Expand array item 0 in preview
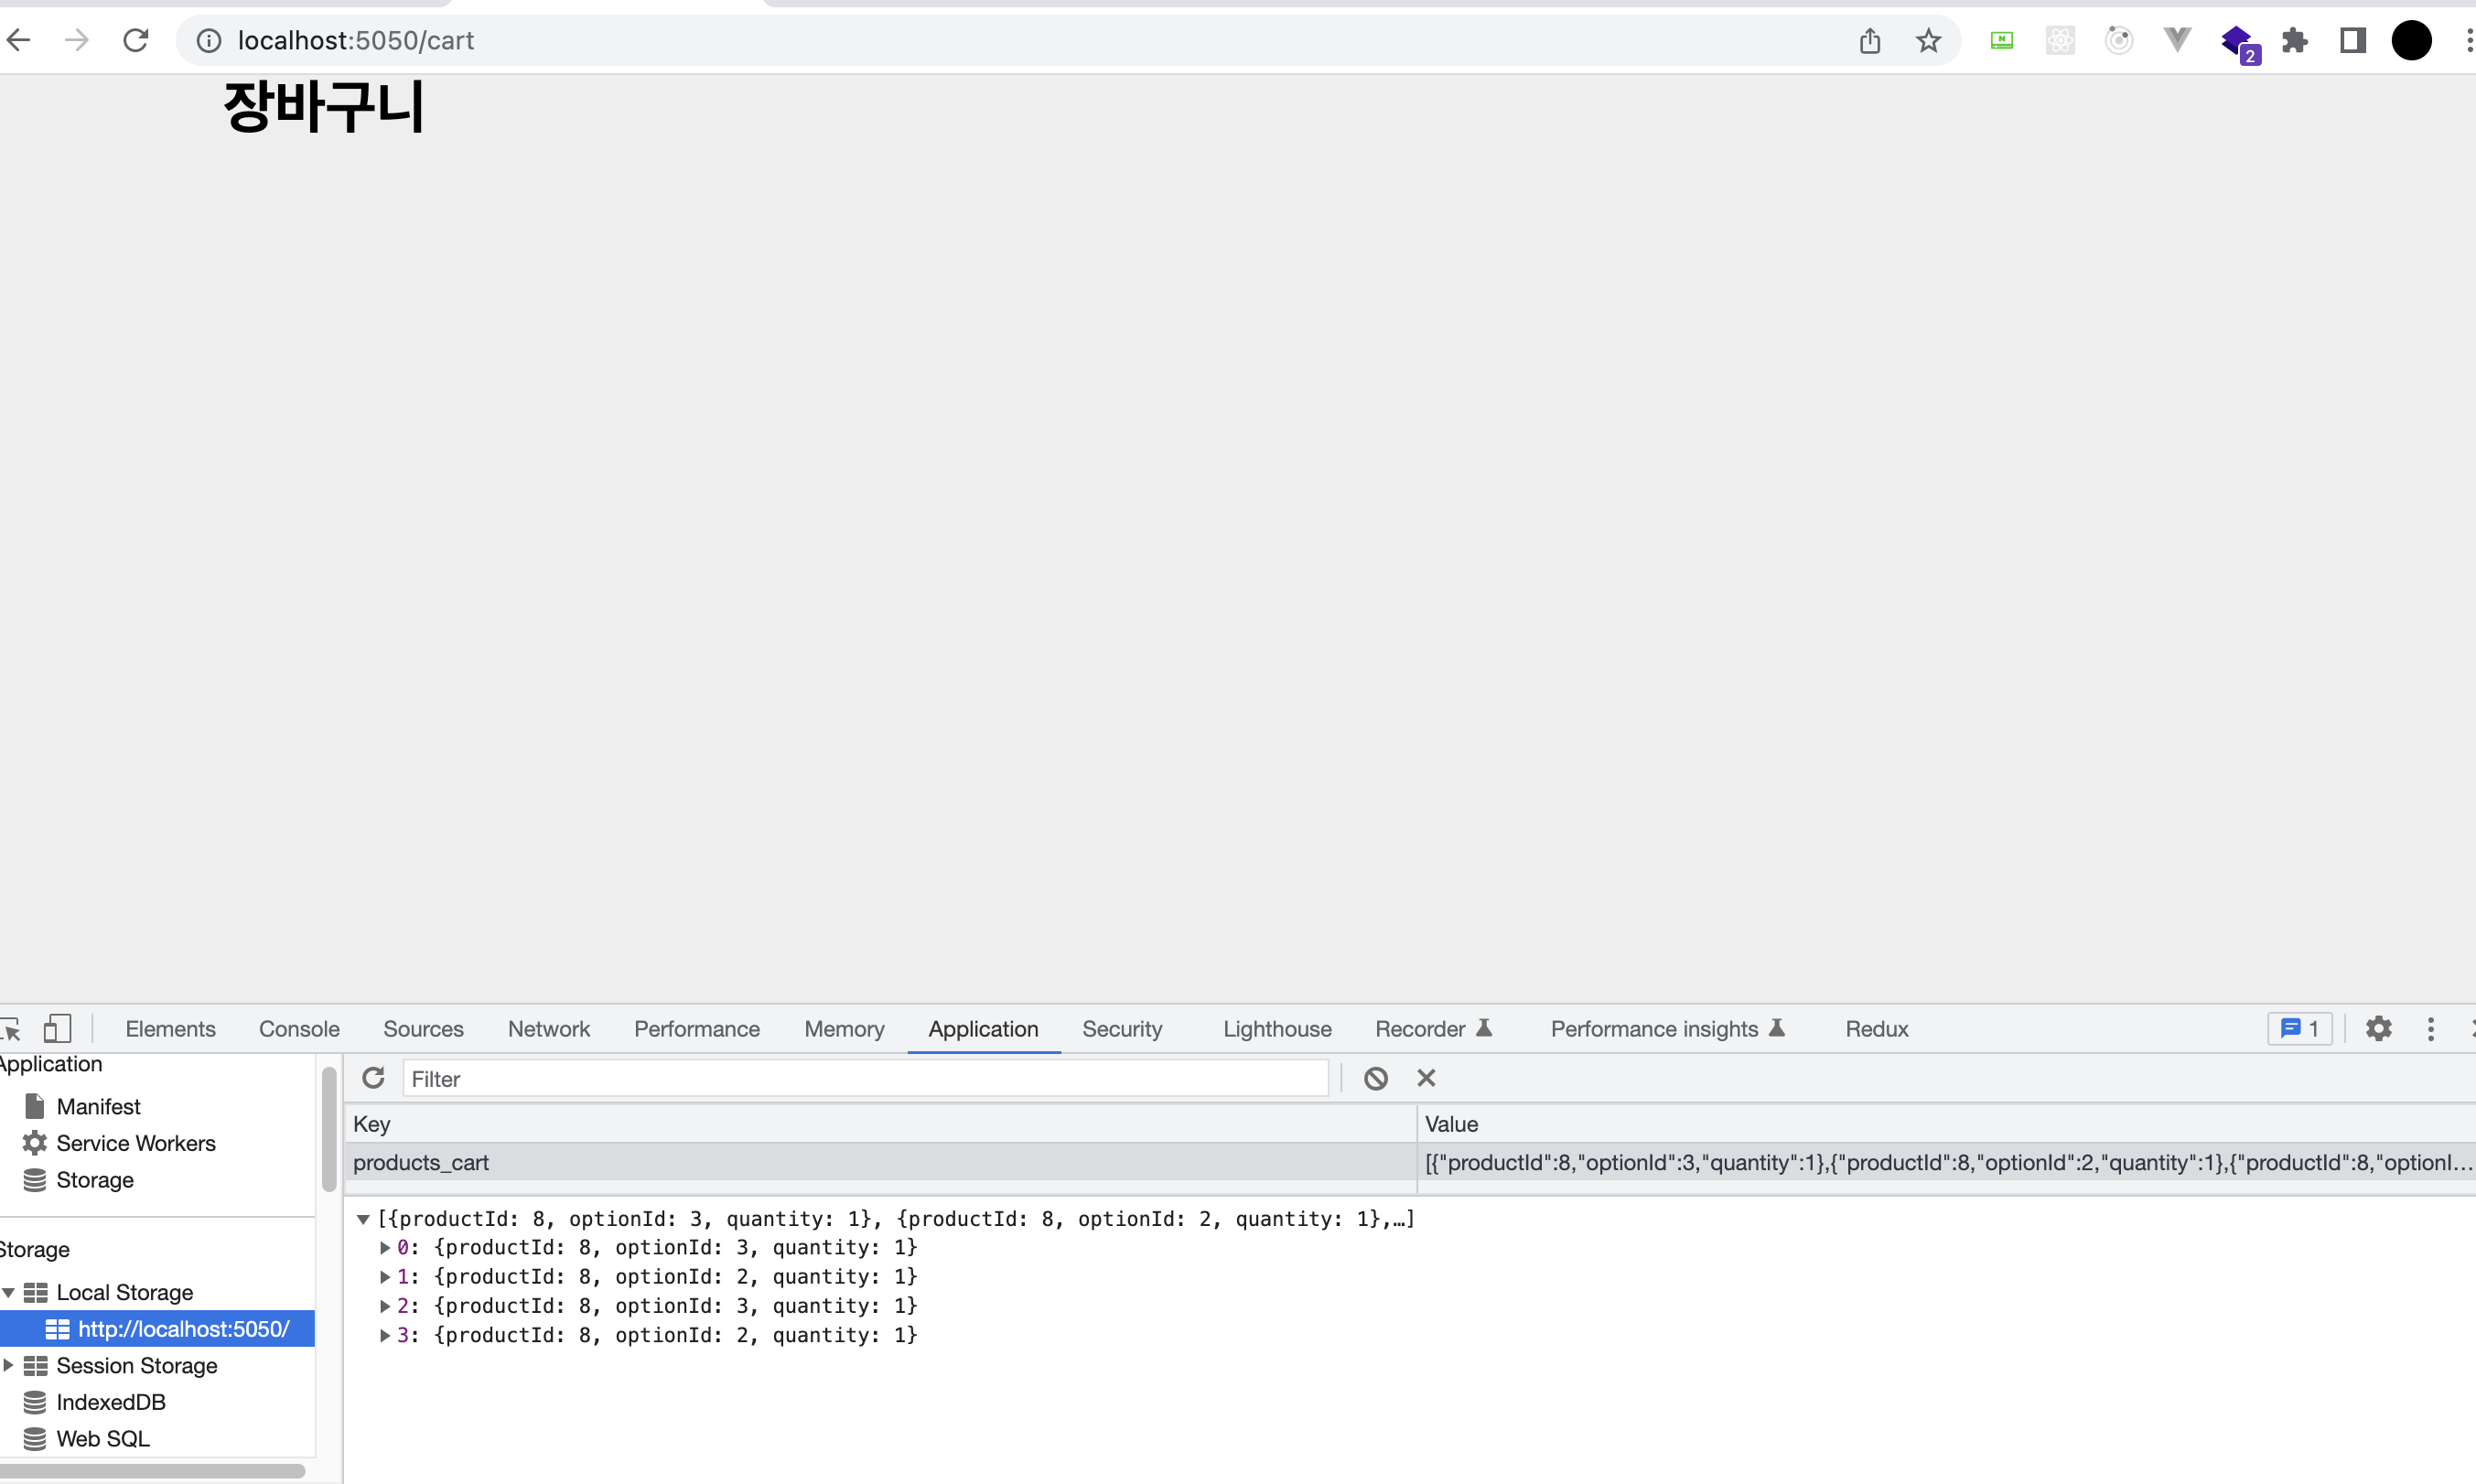Screen dimensions: 2476x1484 tap(385, 1247)
